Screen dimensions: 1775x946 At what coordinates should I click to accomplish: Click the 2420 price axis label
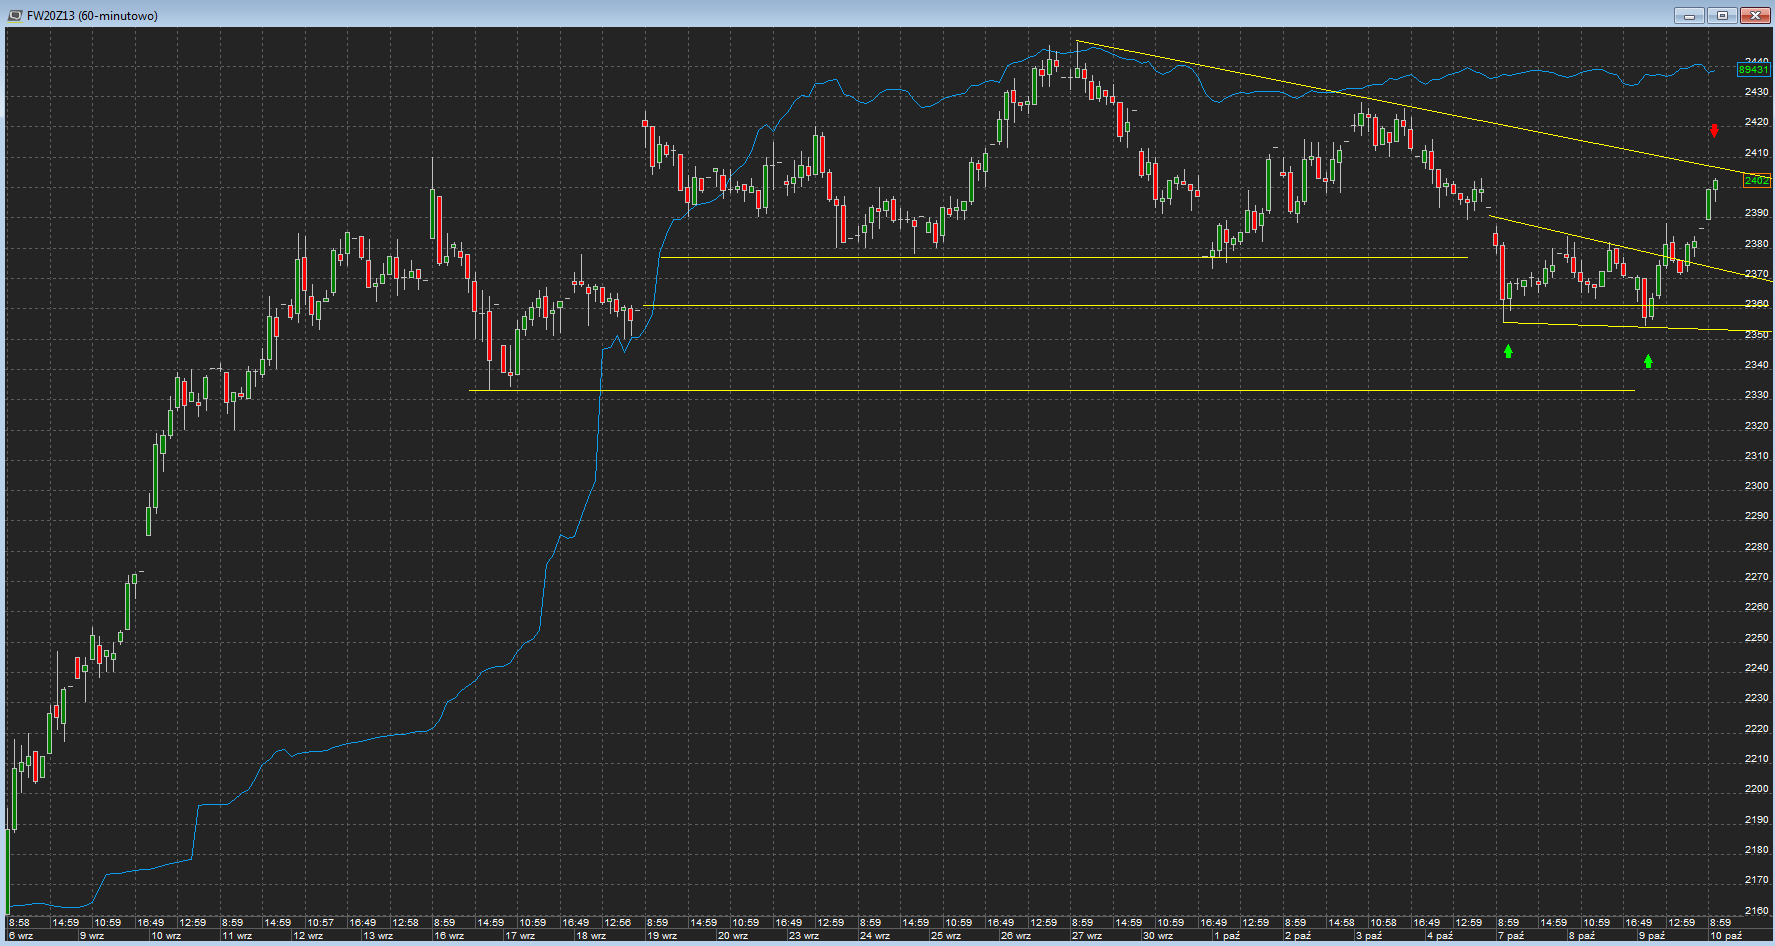[1756, 122]
